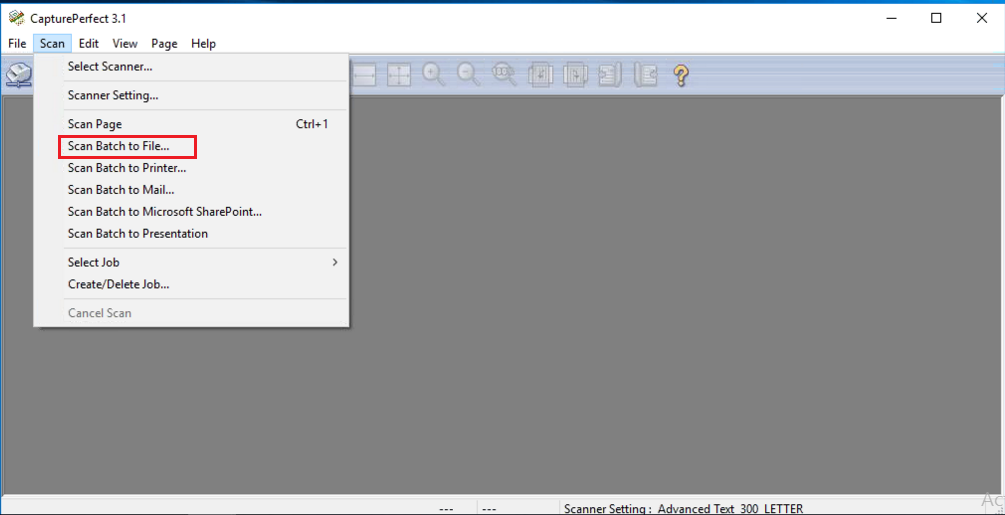Viewport: 1005px width, 515px height.
Task: Zoom out with the minus magnifier icon
Action: pyautogui.click(x=469, y=75)
